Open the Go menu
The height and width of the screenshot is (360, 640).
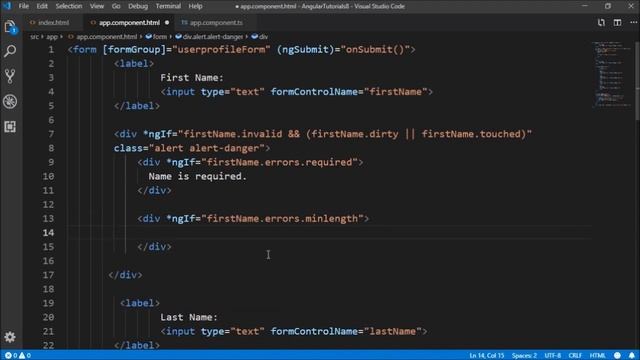point(116,6)
